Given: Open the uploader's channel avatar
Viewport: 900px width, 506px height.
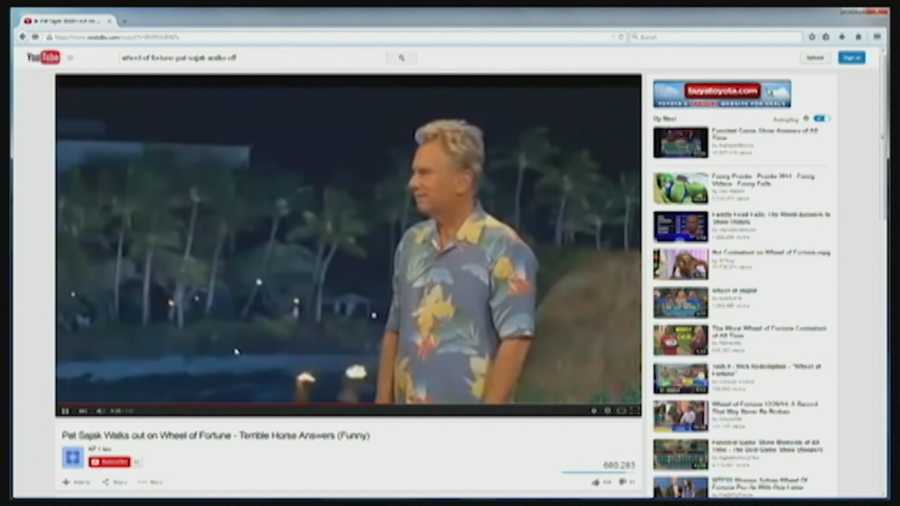Looking at the screenshot, I should [x=73, y=457].
